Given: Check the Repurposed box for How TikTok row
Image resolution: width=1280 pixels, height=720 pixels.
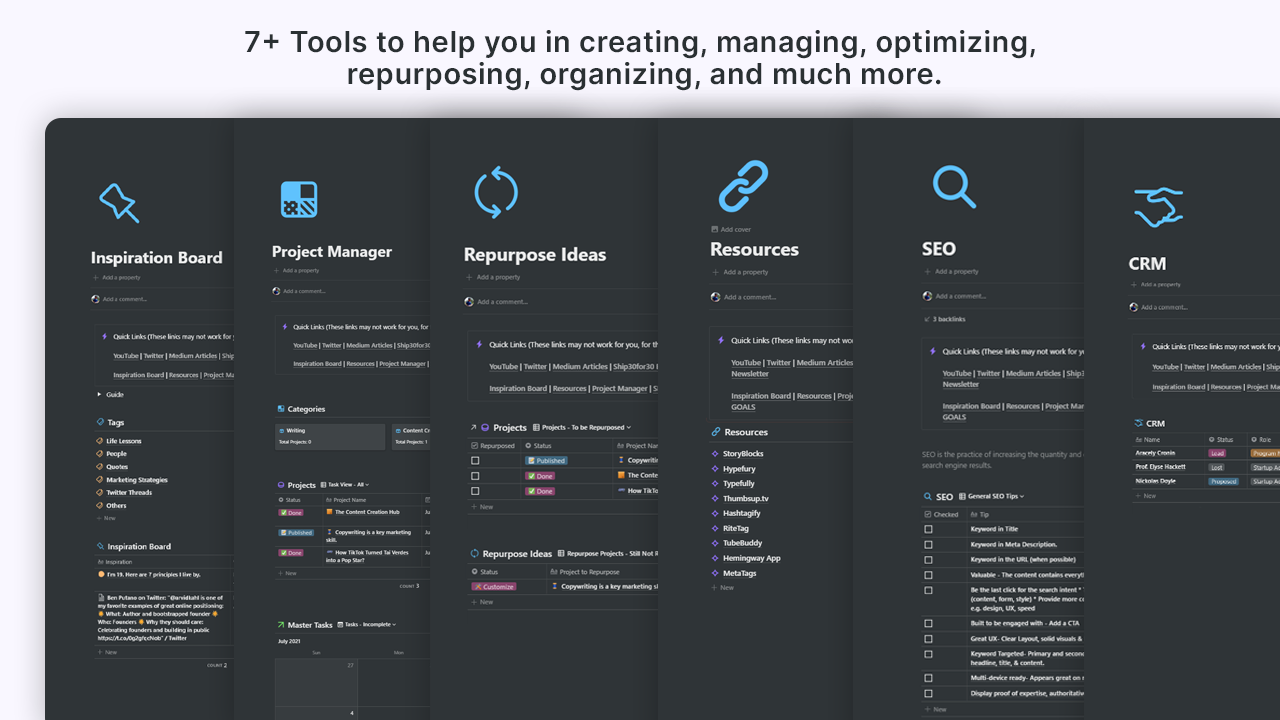Looking at the screenshot, I should (x=475, y=491).
